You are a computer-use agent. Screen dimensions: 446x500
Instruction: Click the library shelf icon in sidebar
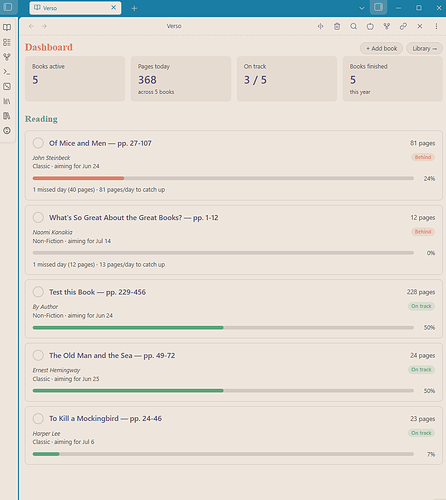pyautogui.click(x=7, y=101)
